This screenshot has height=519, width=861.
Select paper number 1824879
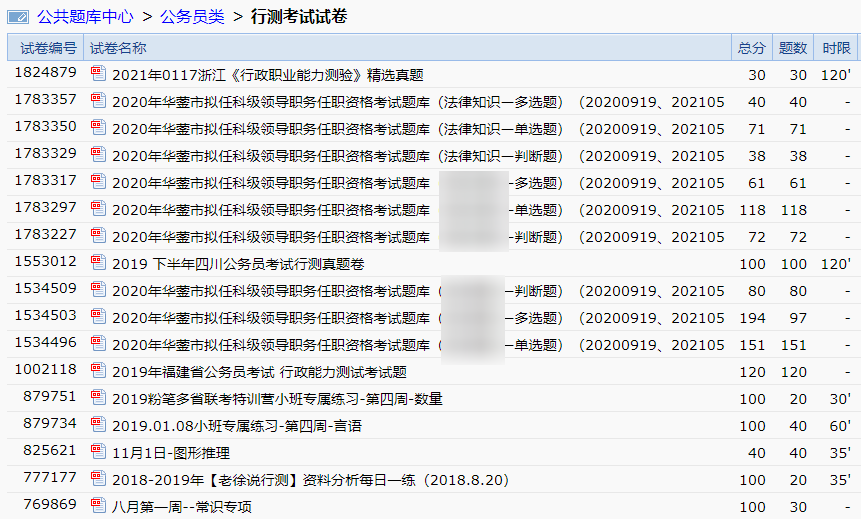46,72
